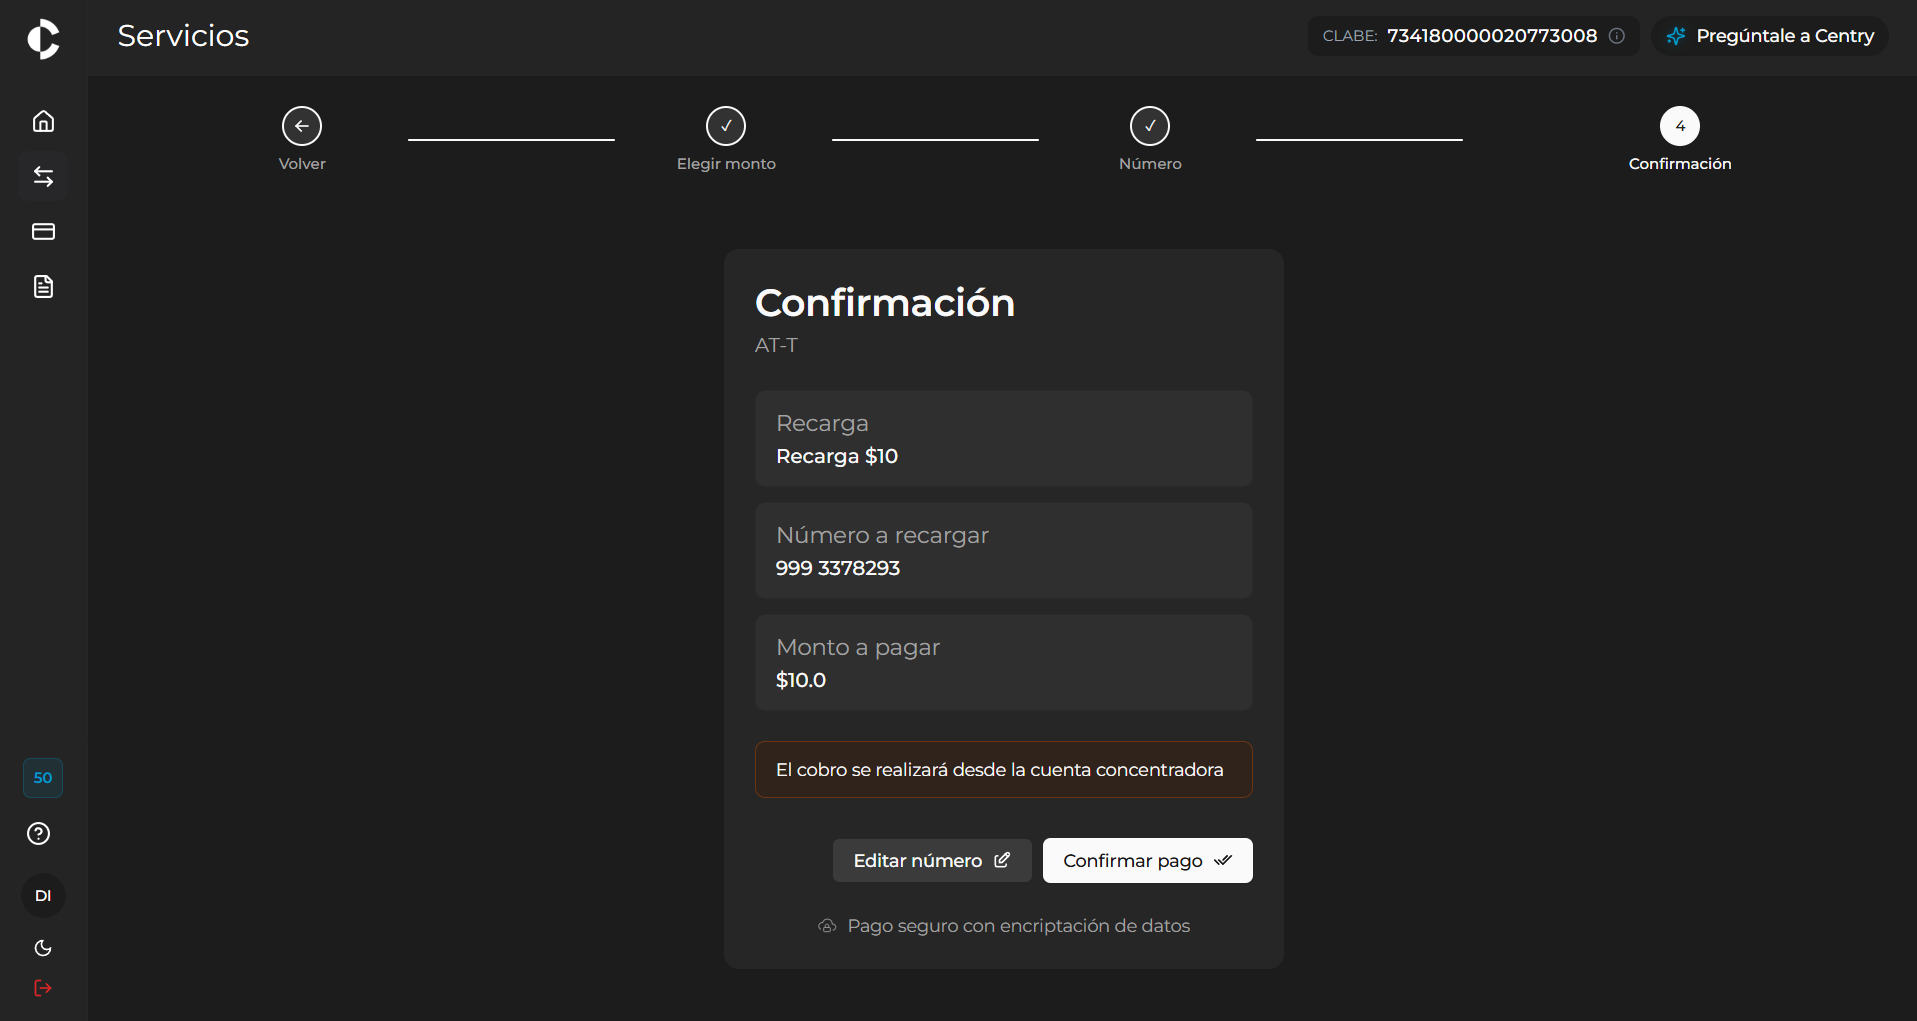The height and width of the screenshot is (1021, 1917).
Task: Go to the Elegir monto step
Action: [x=726, y=126]
